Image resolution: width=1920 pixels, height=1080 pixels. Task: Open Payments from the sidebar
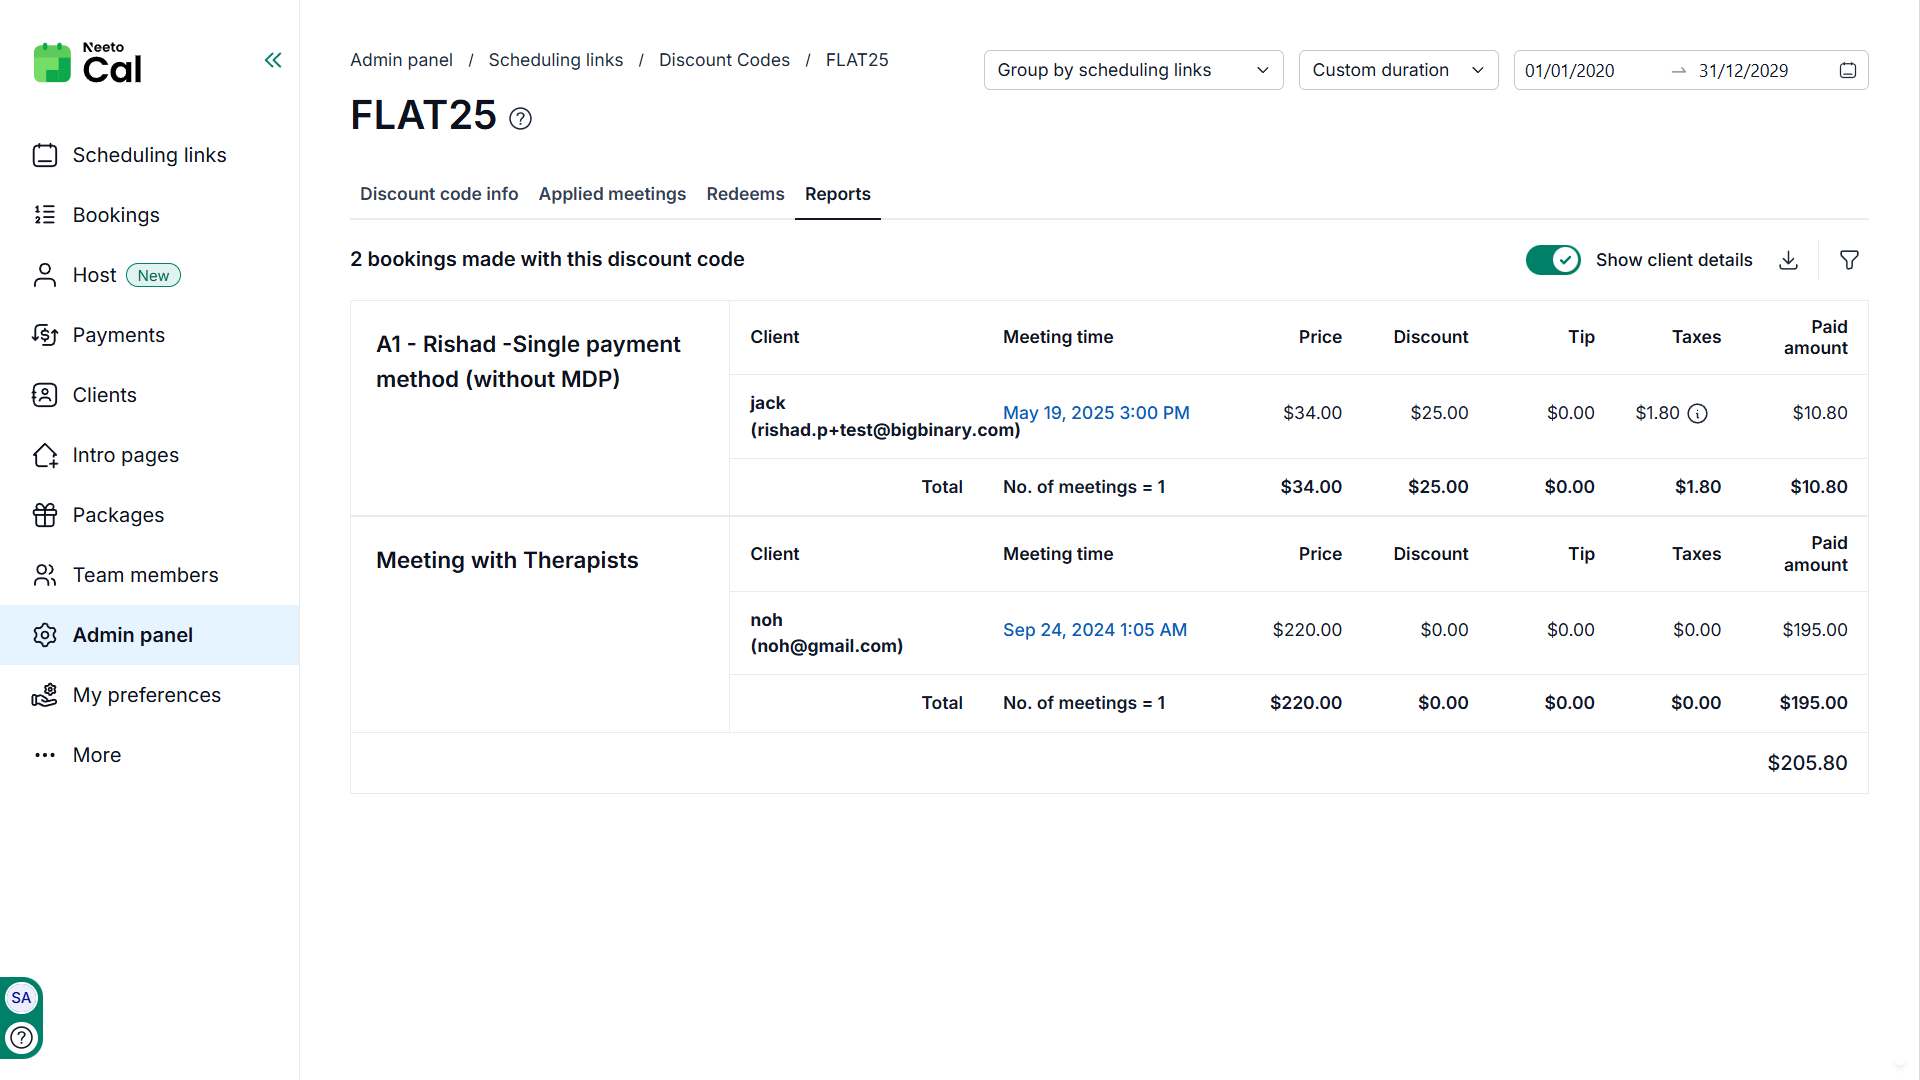coord(118,335)
